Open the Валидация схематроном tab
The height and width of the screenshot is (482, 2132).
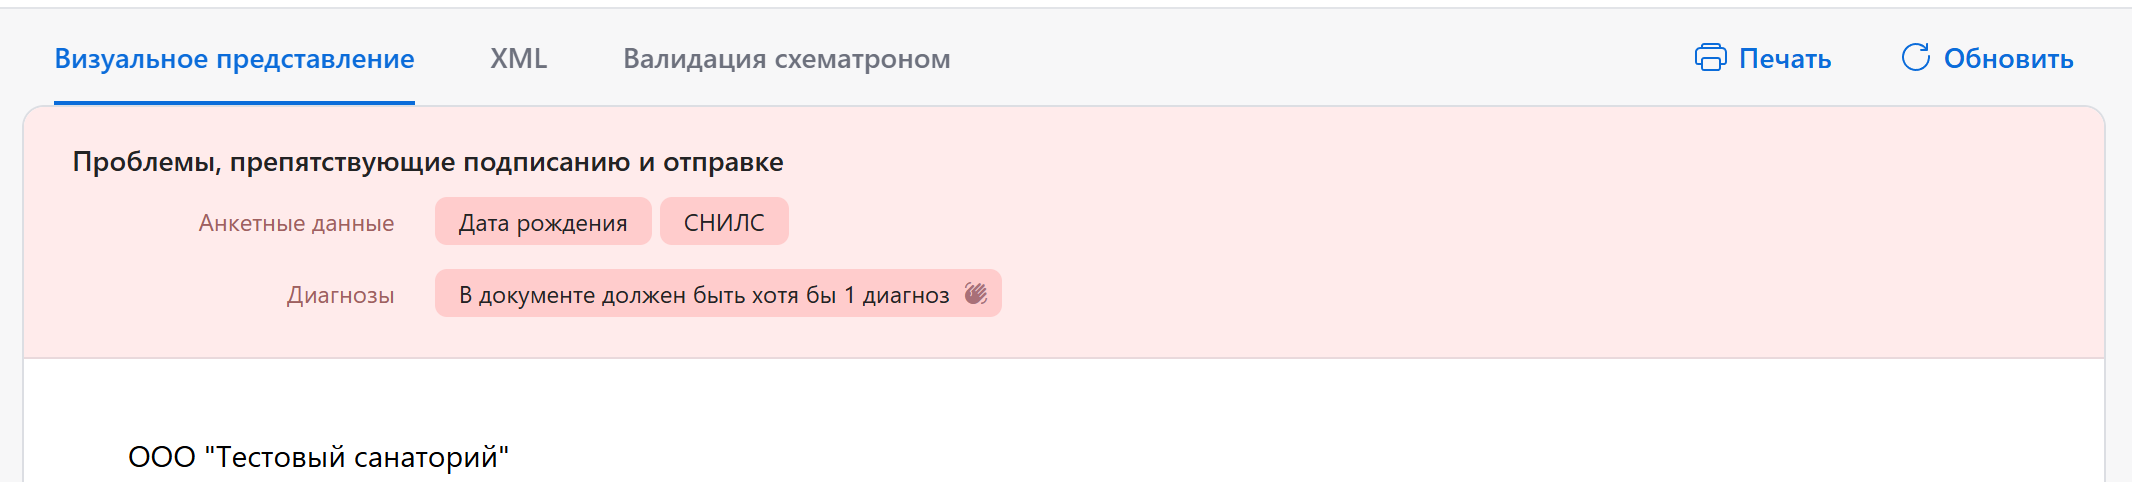786,59
